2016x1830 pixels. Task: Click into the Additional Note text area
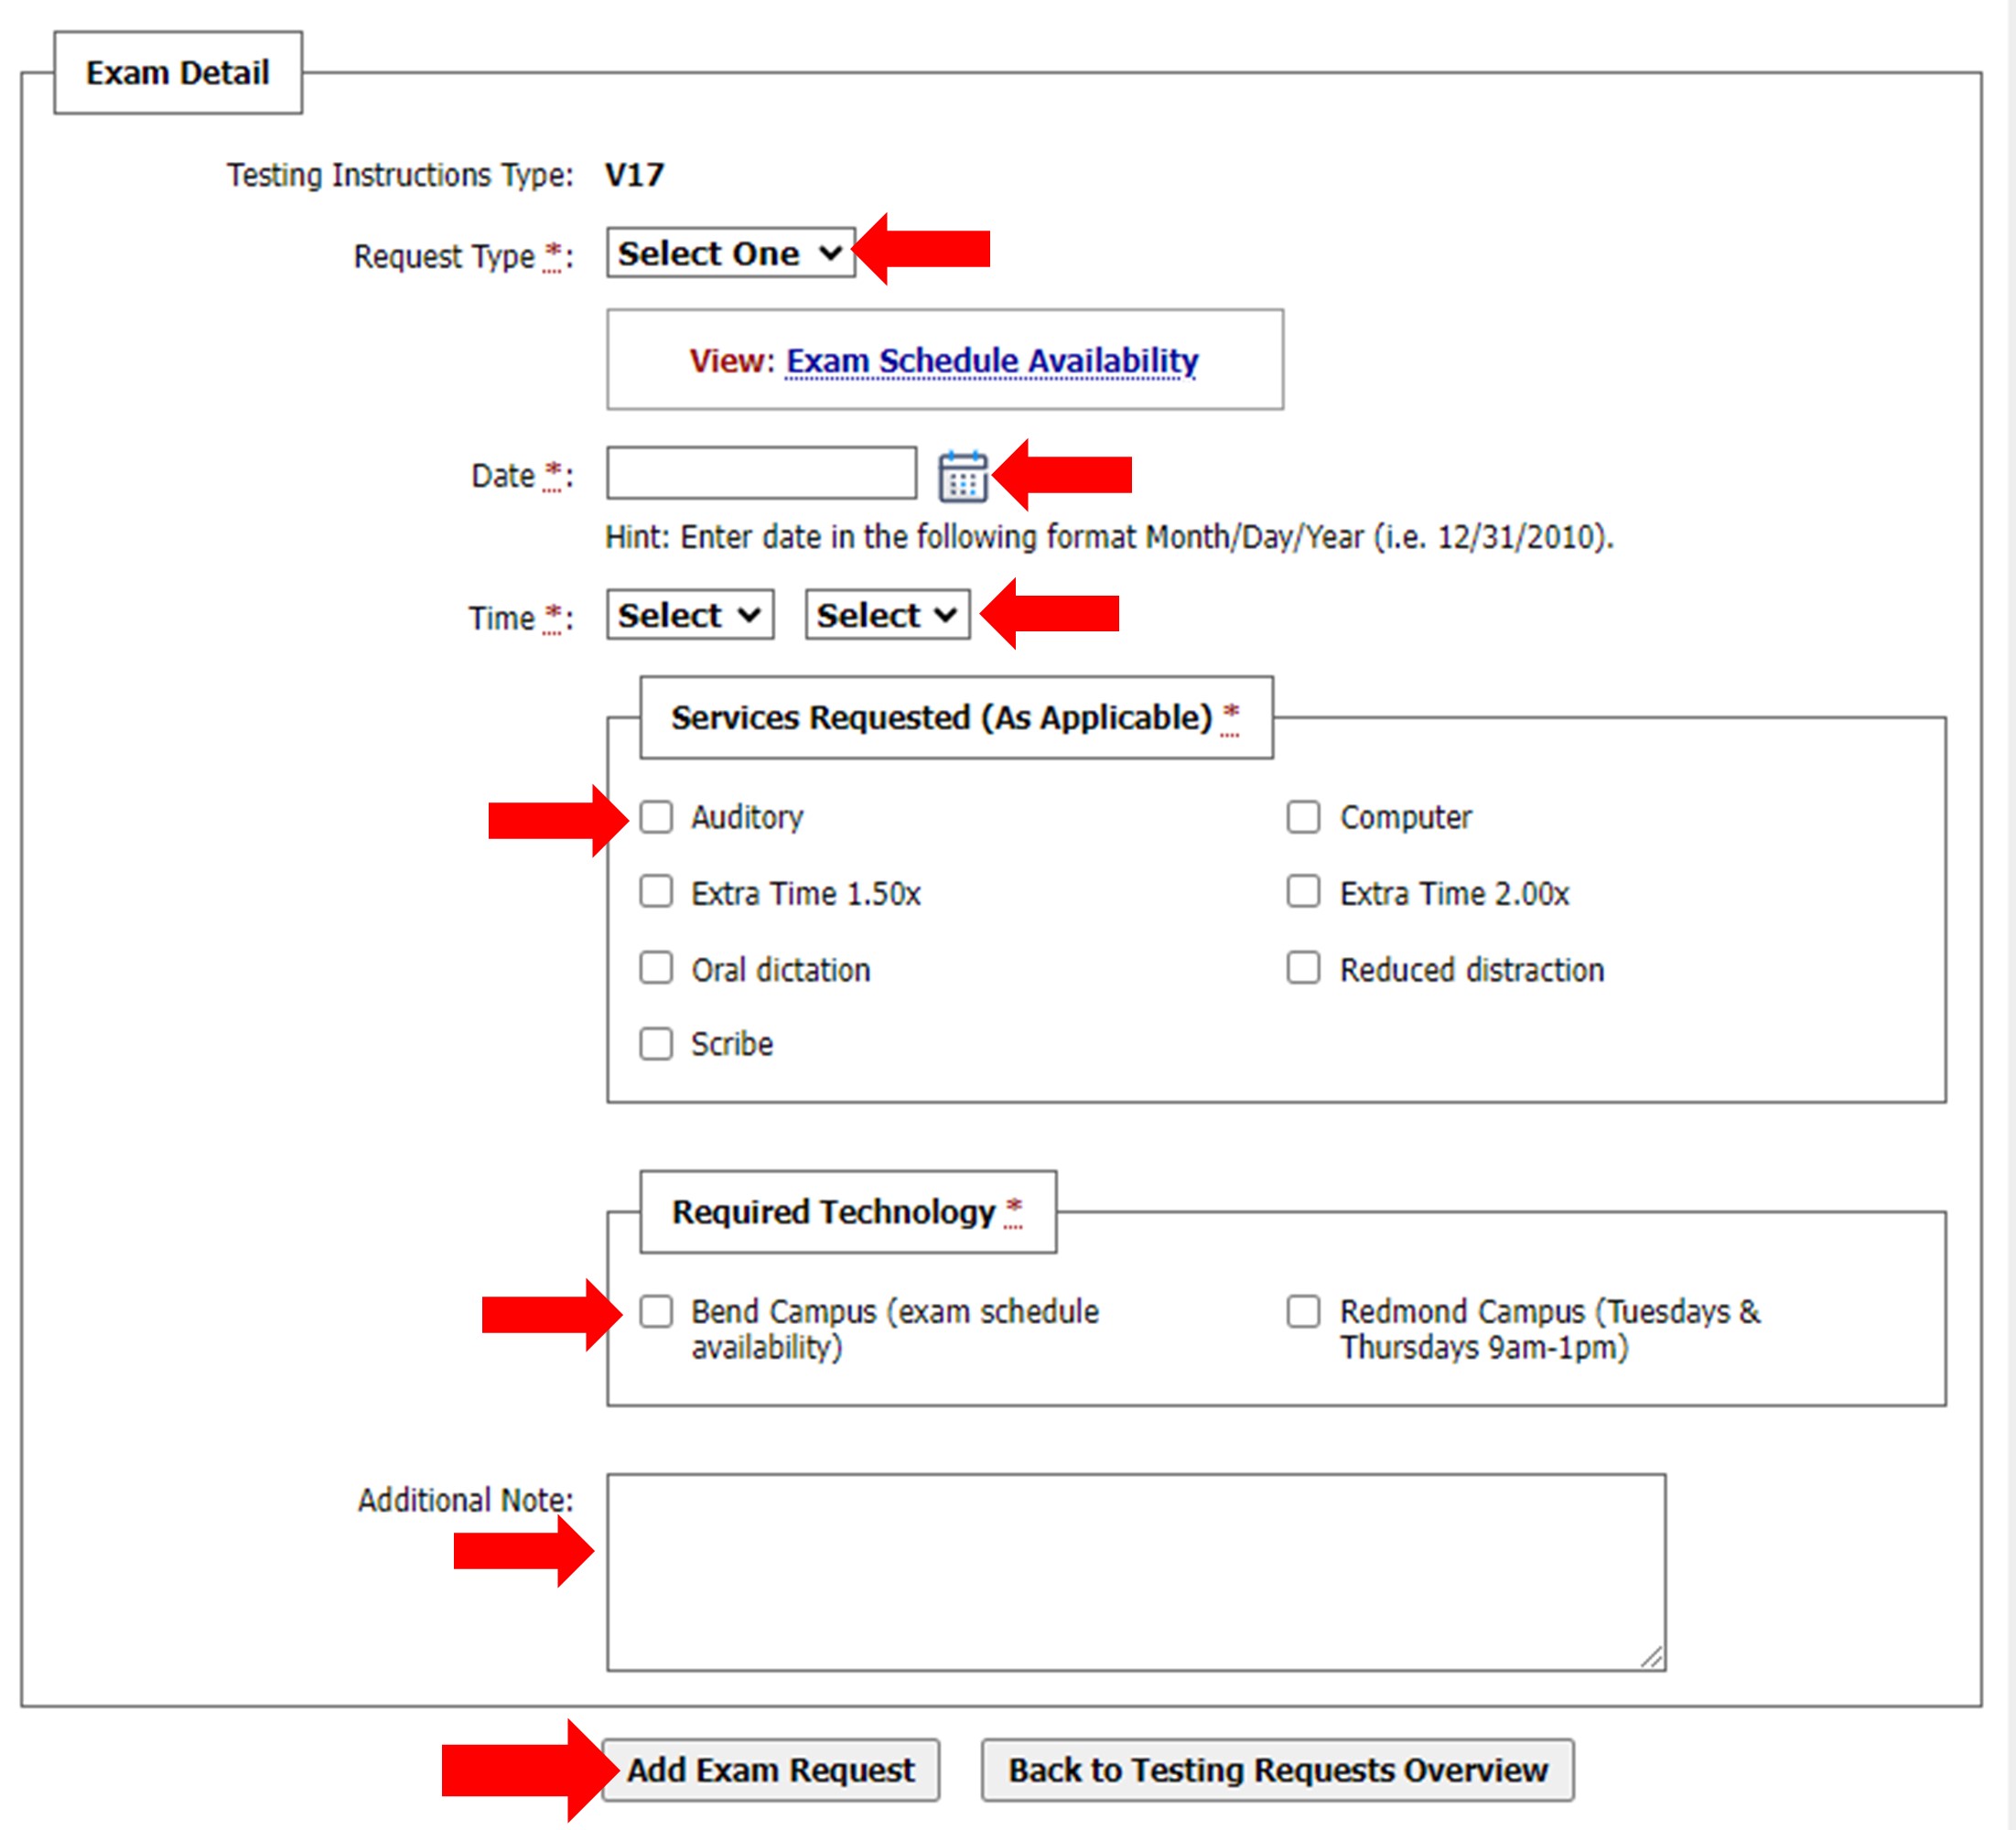pyautogui.click(x=1136, y=1572)
